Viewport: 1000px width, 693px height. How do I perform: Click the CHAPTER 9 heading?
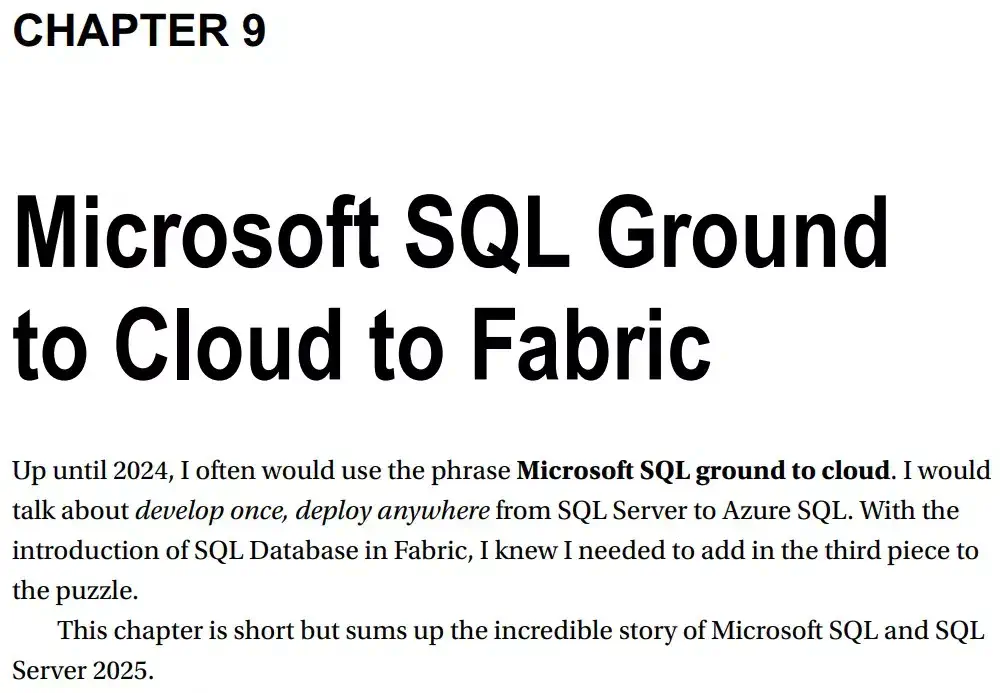click(139, 30)
